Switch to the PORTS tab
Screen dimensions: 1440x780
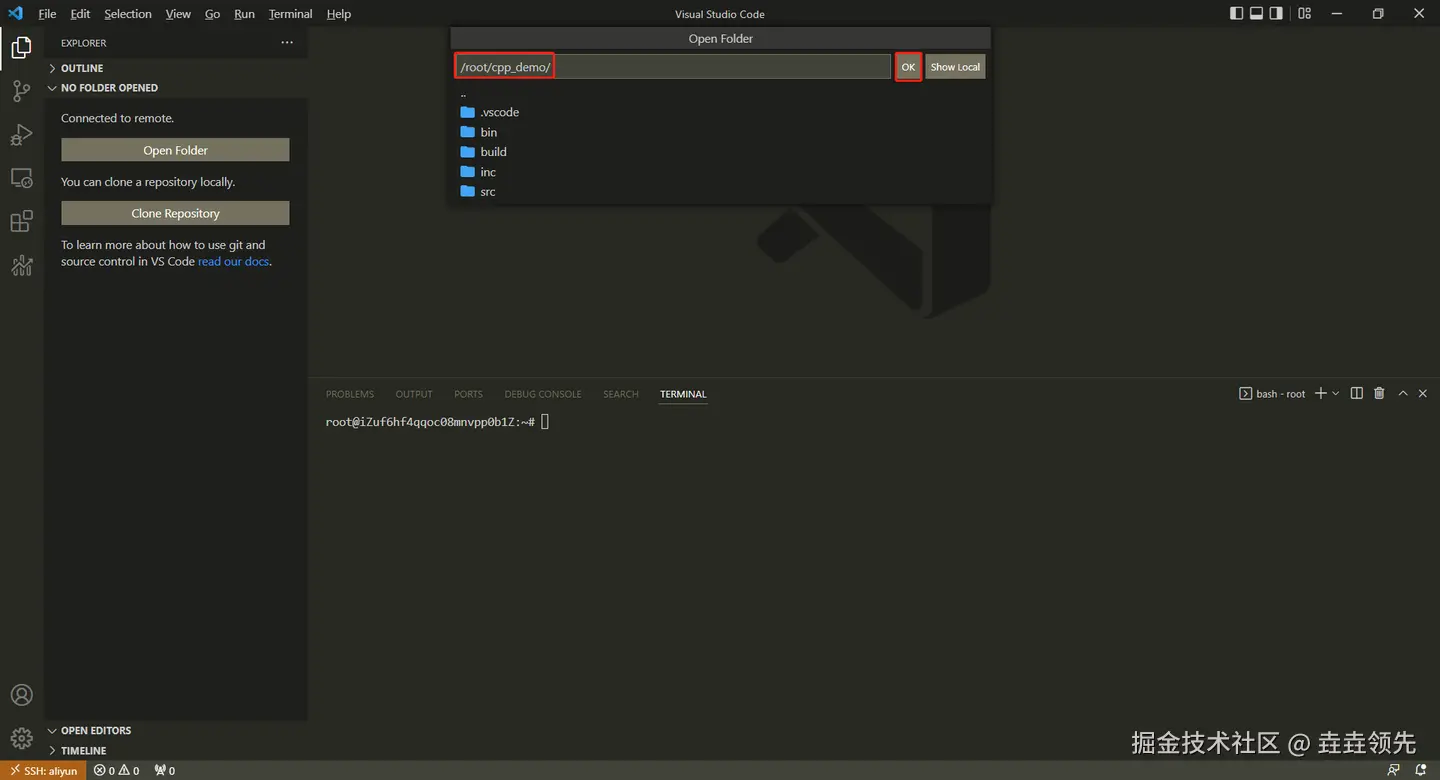(468, 394)
